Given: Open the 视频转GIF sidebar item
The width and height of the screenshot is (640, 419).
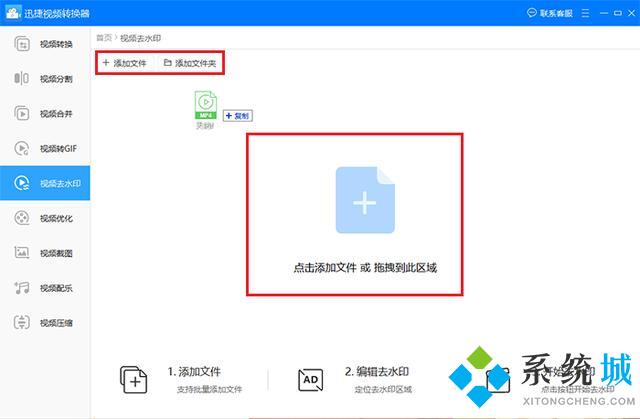Looking at the screenshot, I should (x=45, y=148).
